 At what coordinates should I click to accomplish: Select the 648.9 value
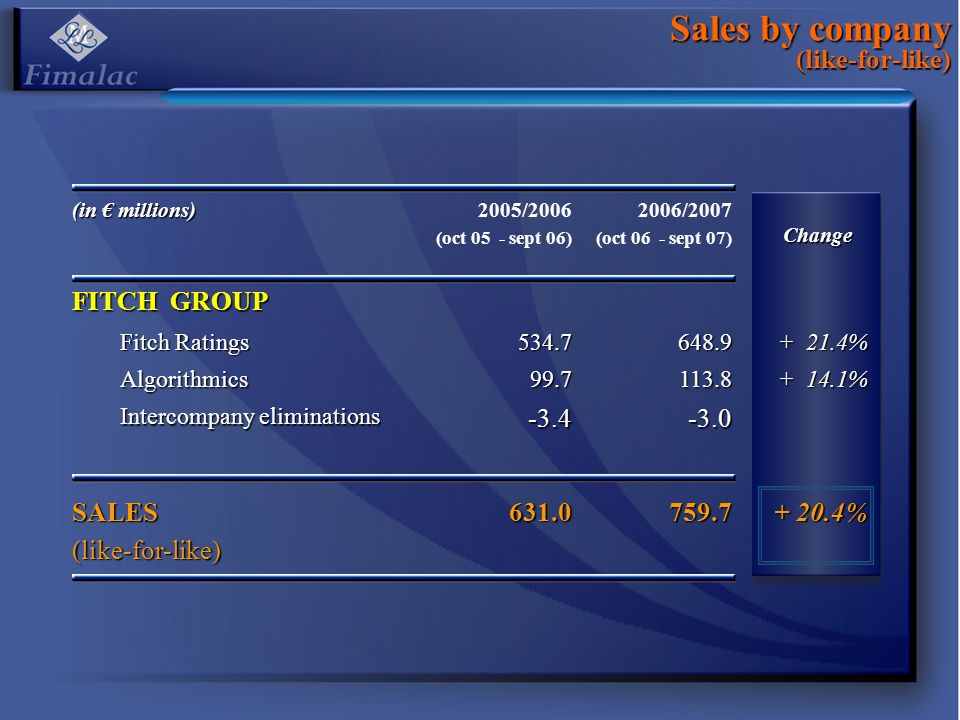click(x=705, y=342)
